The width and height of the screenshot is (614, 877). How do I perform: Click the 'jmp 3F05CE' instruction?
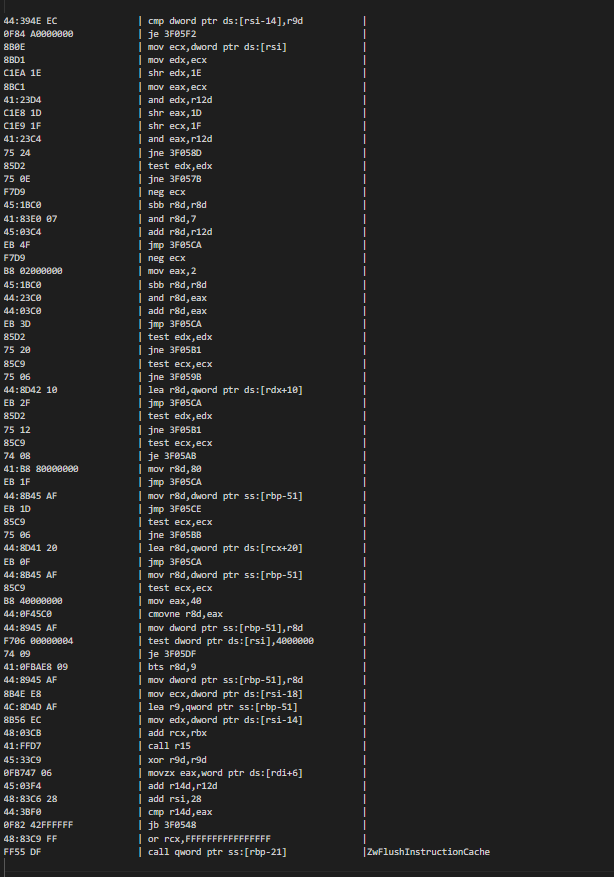(174, 509)
